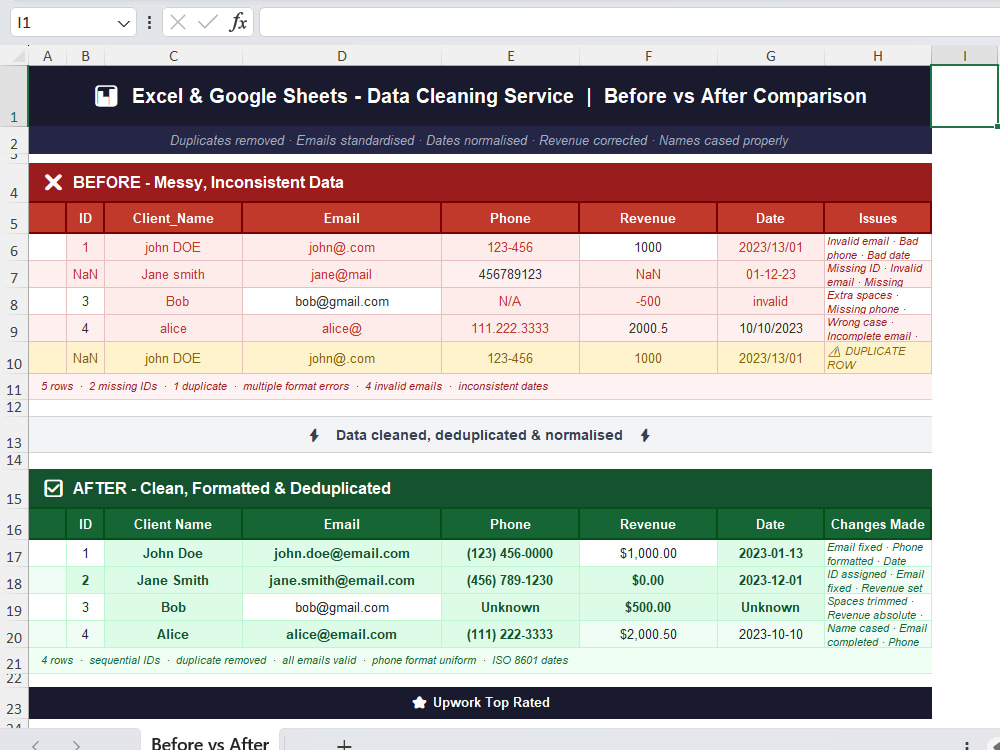Add a new sheet with plus button
This screenshot has height=750, width=1000.
(x=344, y=744)
